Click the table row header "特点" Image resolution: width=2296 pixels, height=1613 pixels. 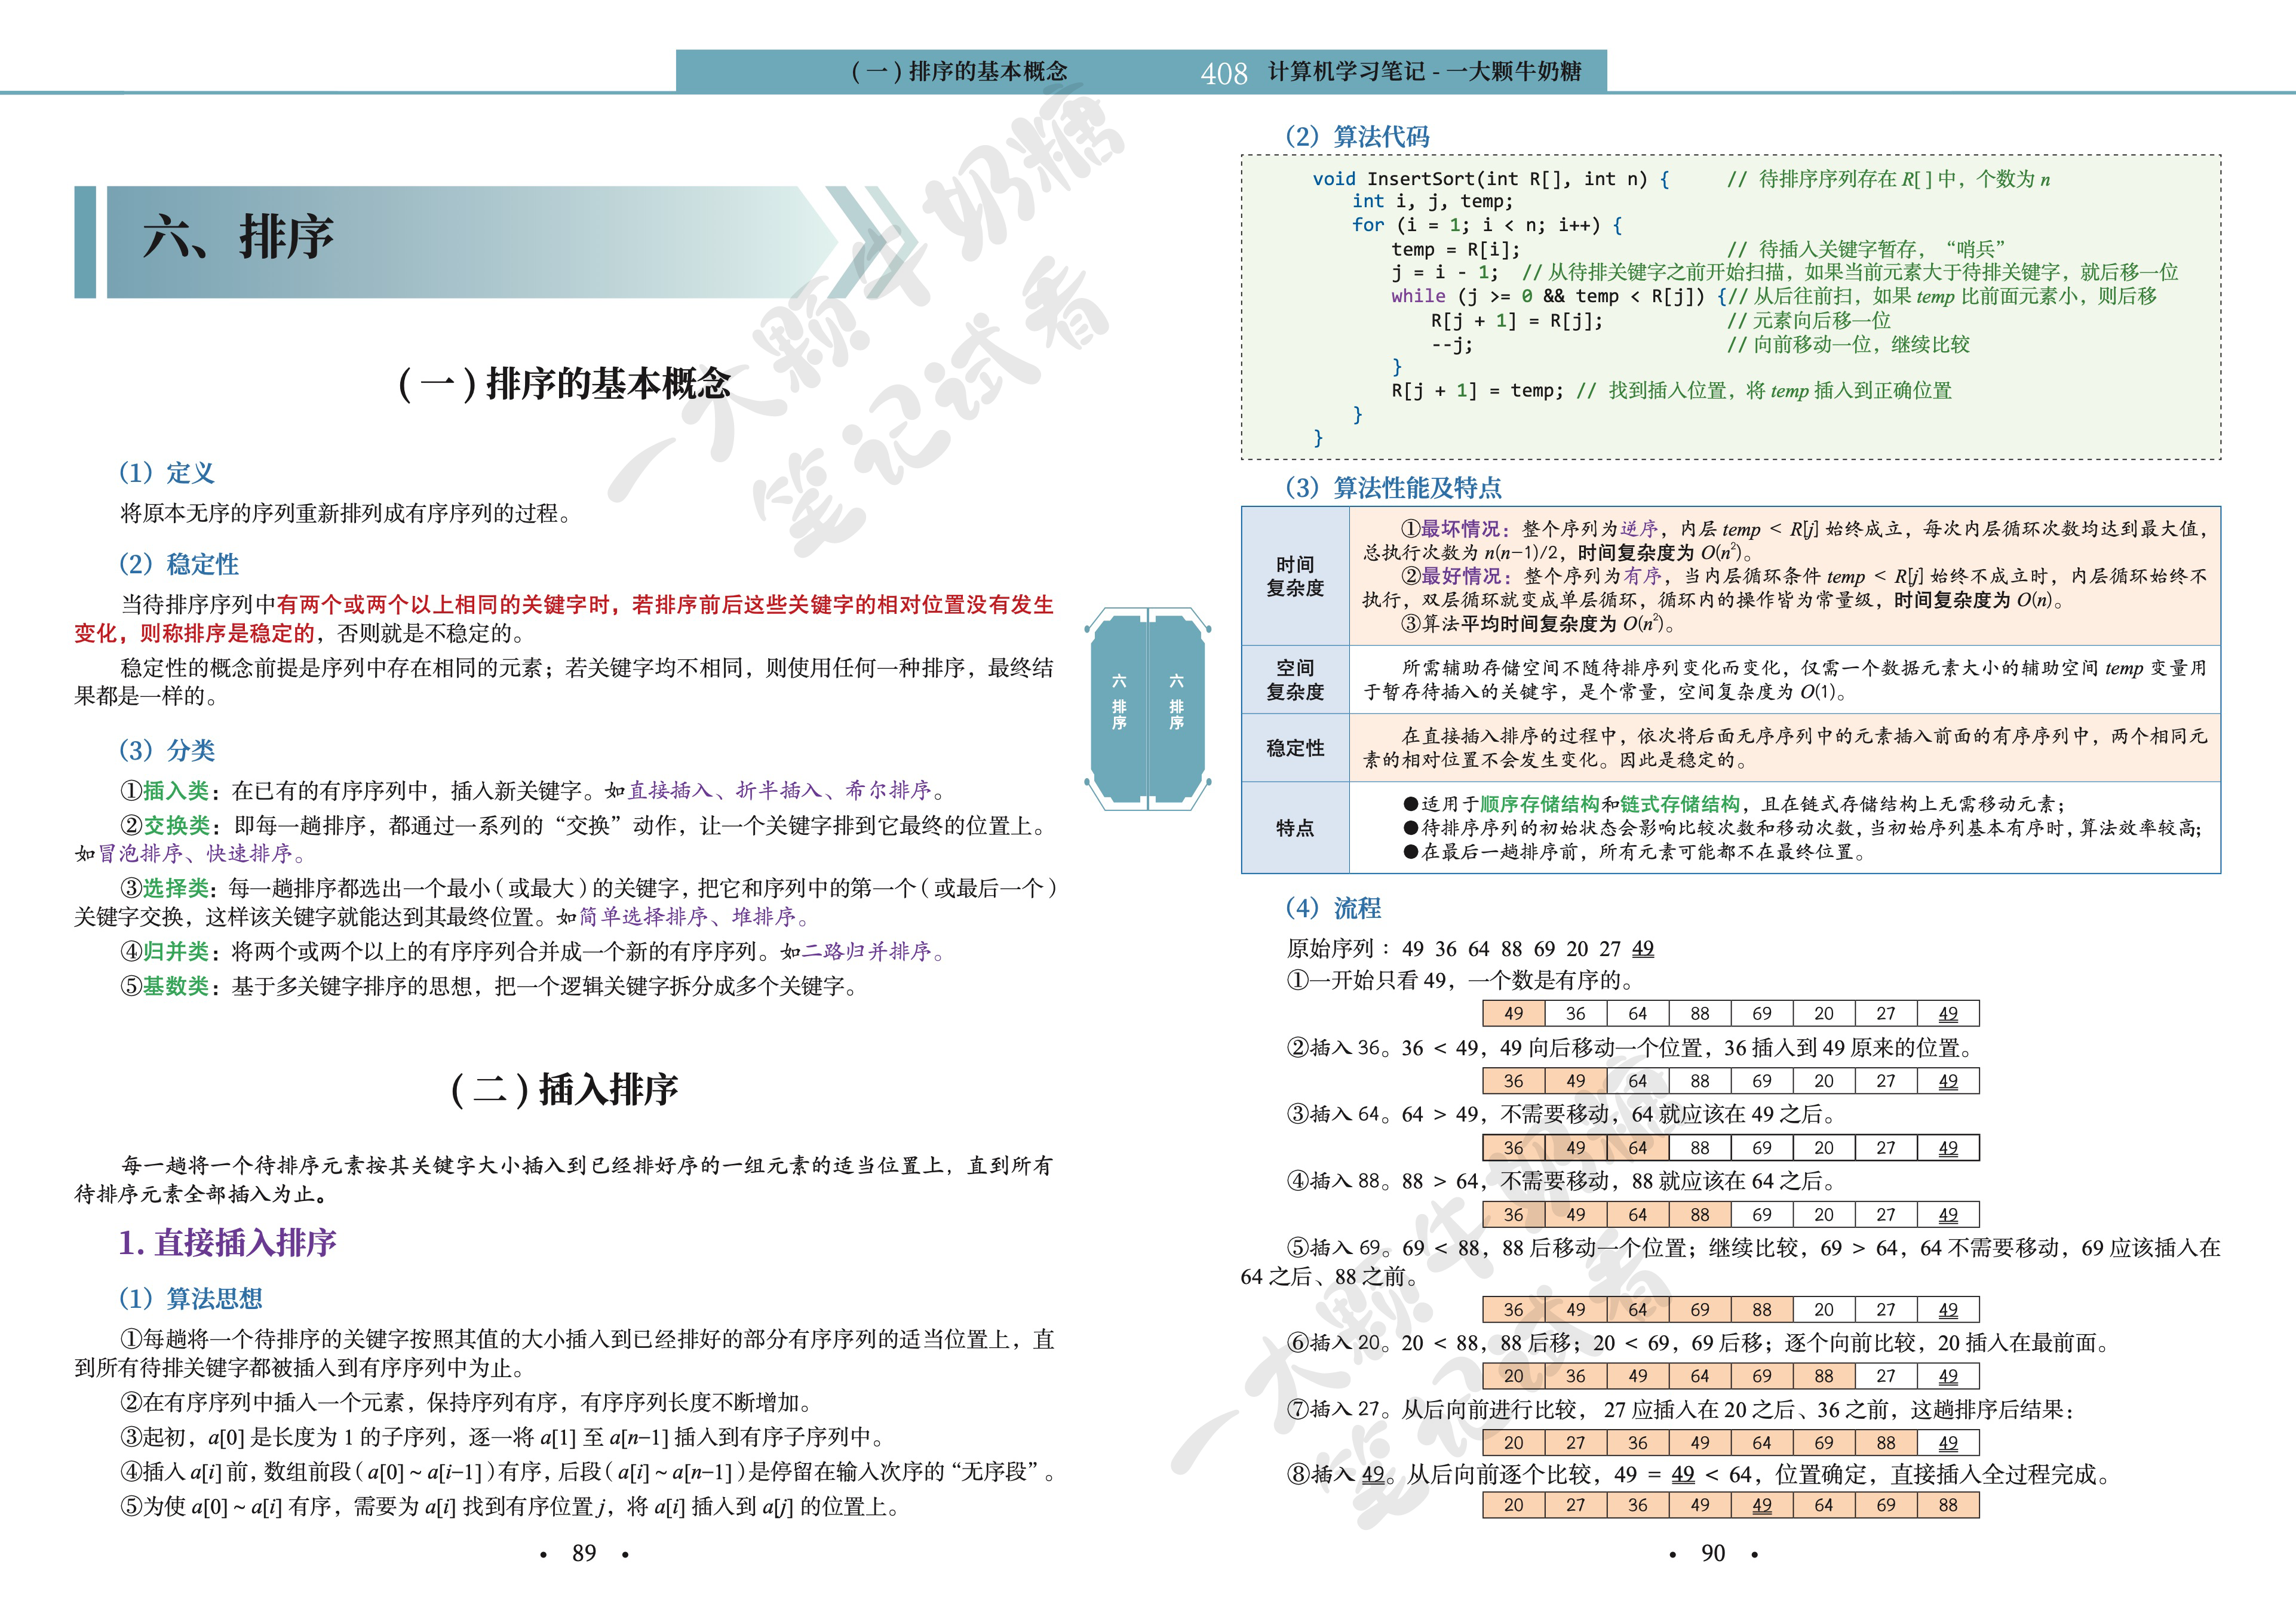click(x=1295, y=828)
